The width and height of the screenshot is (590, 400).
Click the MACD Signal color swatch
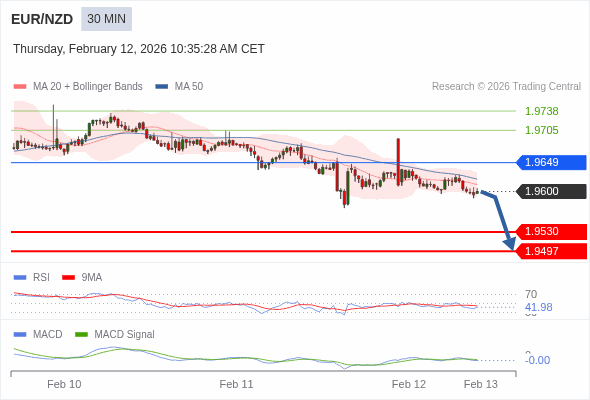click(x=81, y=335)
